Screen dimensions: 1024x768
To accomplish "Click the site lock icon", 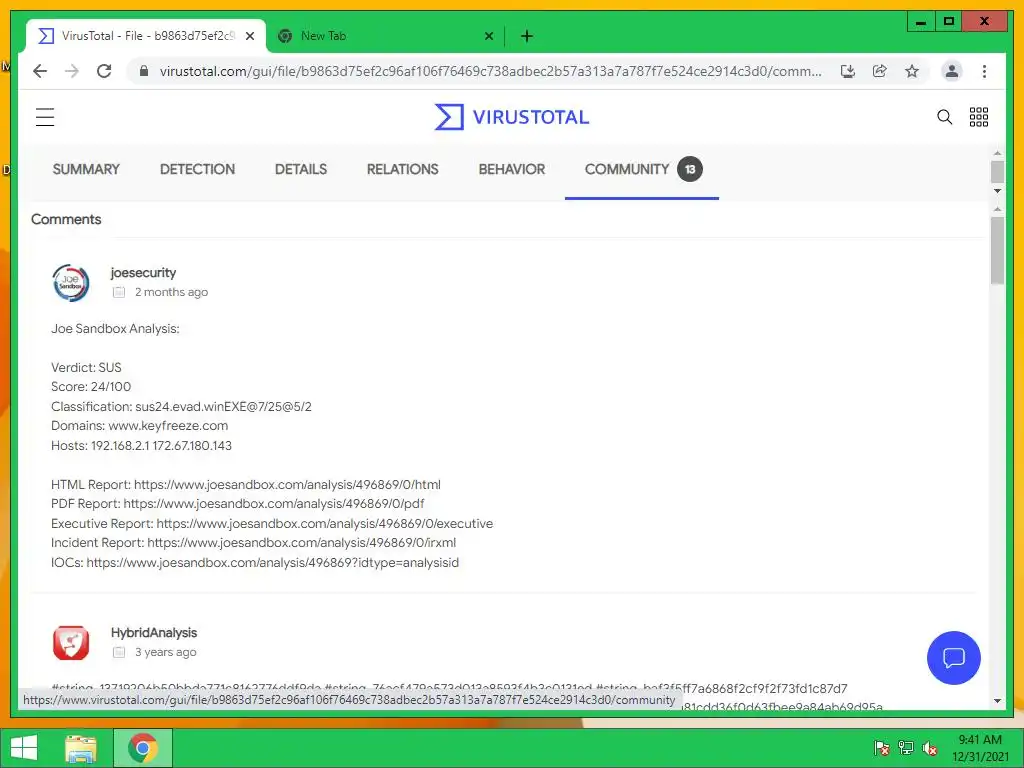I will coord(144,71).
